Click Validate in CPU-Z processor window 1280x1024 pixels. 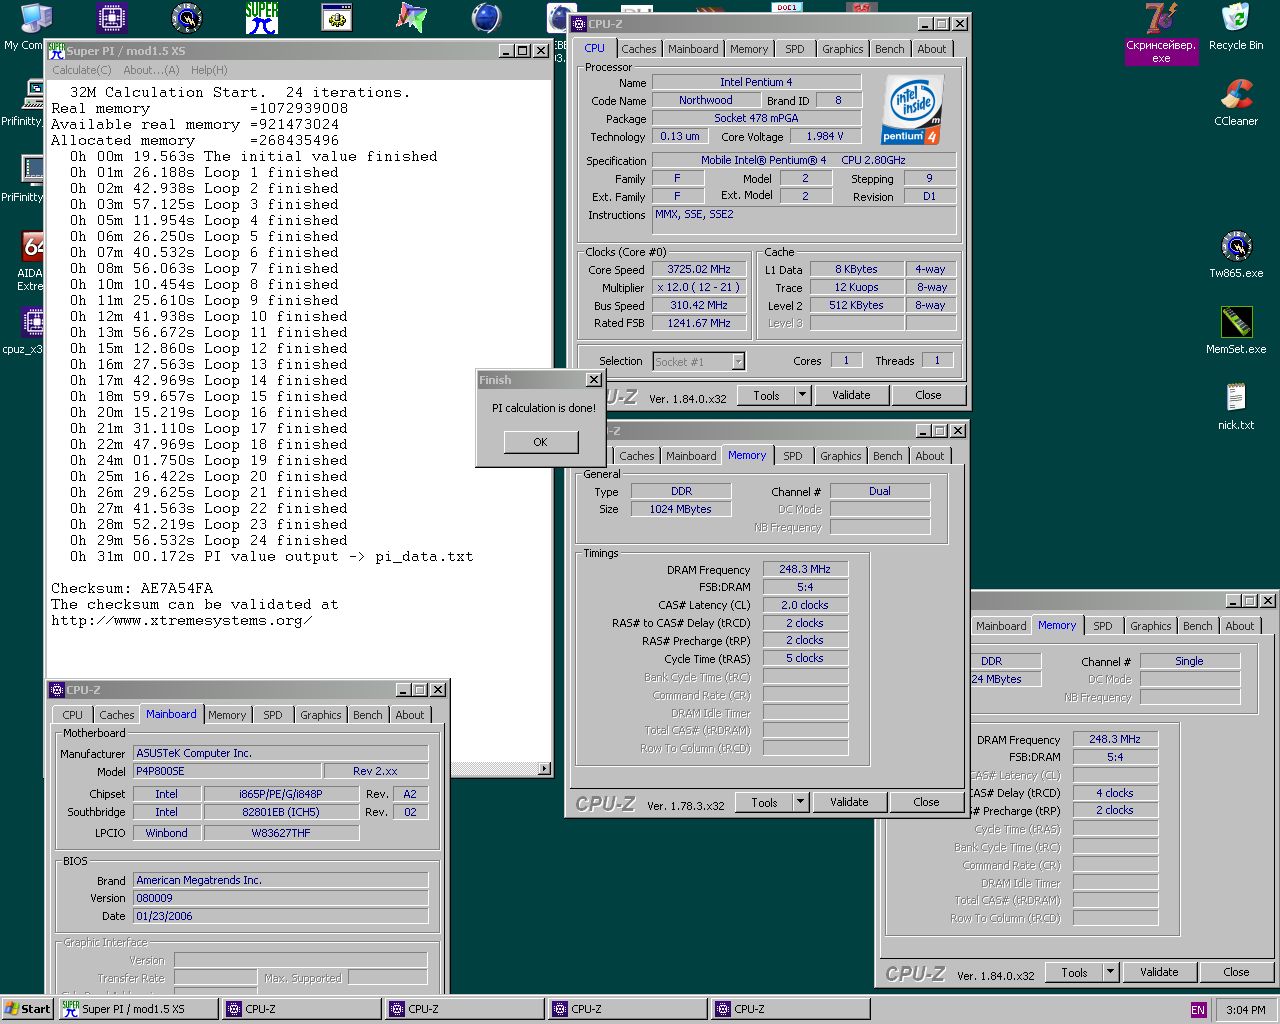coord(851,395)
